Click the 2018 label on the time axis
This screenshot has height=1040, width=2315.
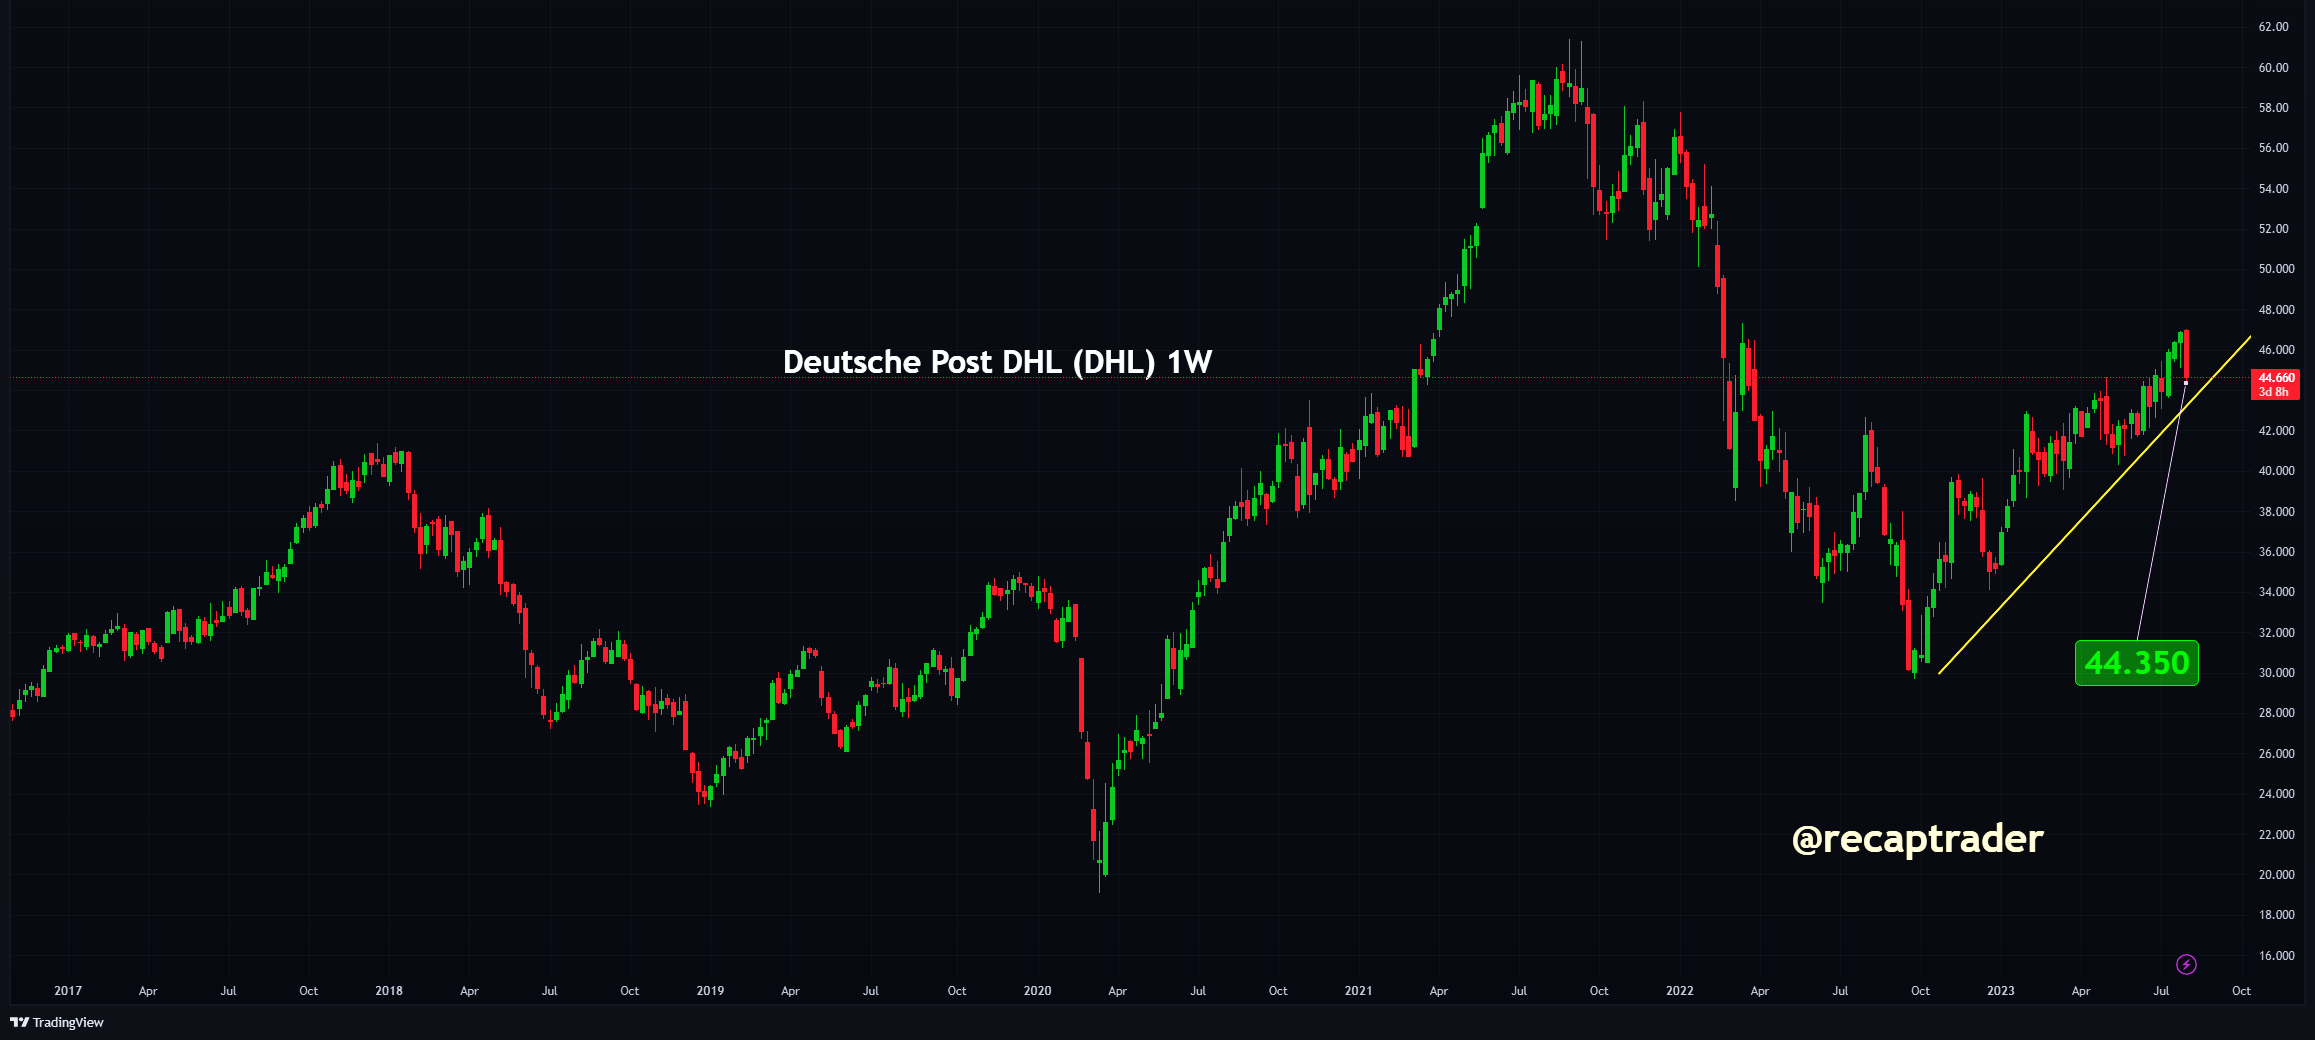(x=389, y=991)
